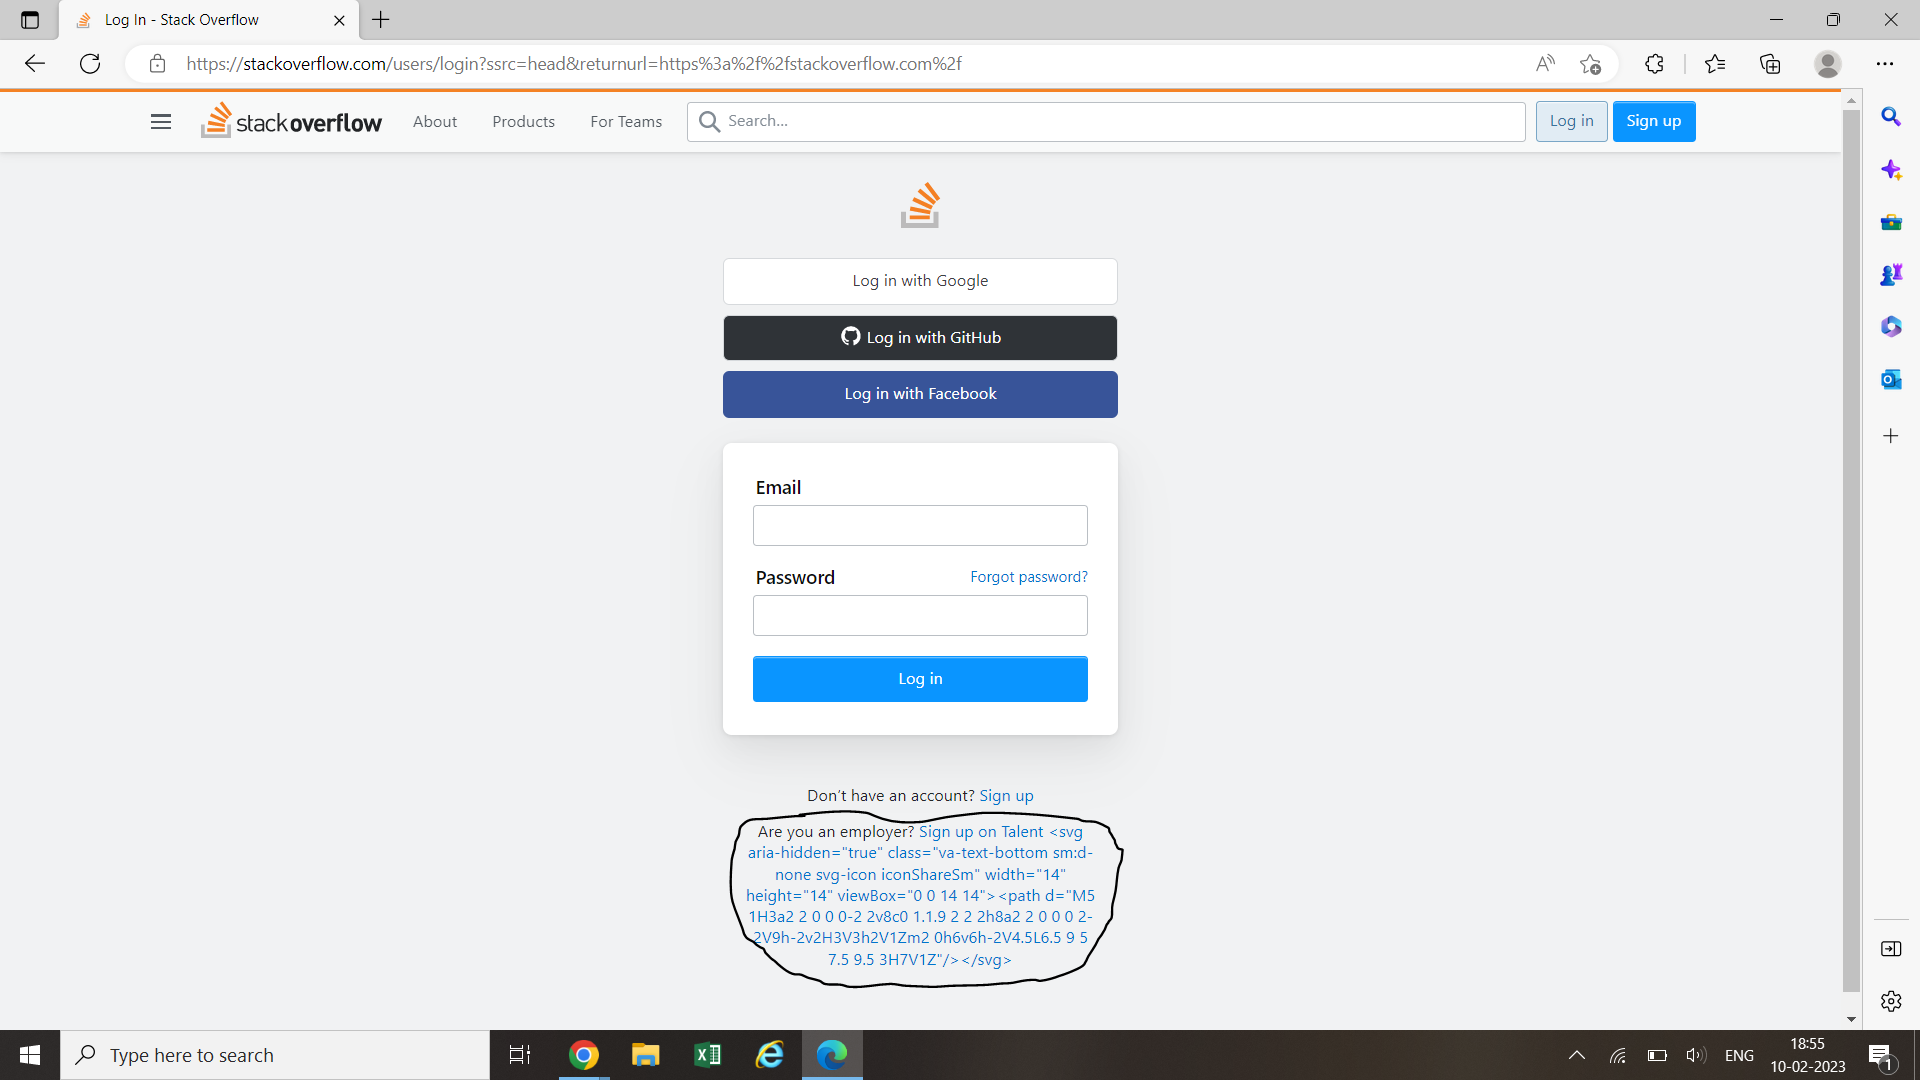Click the browser refresh icon
The image size is (1920, 1080).
pos(88,63)
